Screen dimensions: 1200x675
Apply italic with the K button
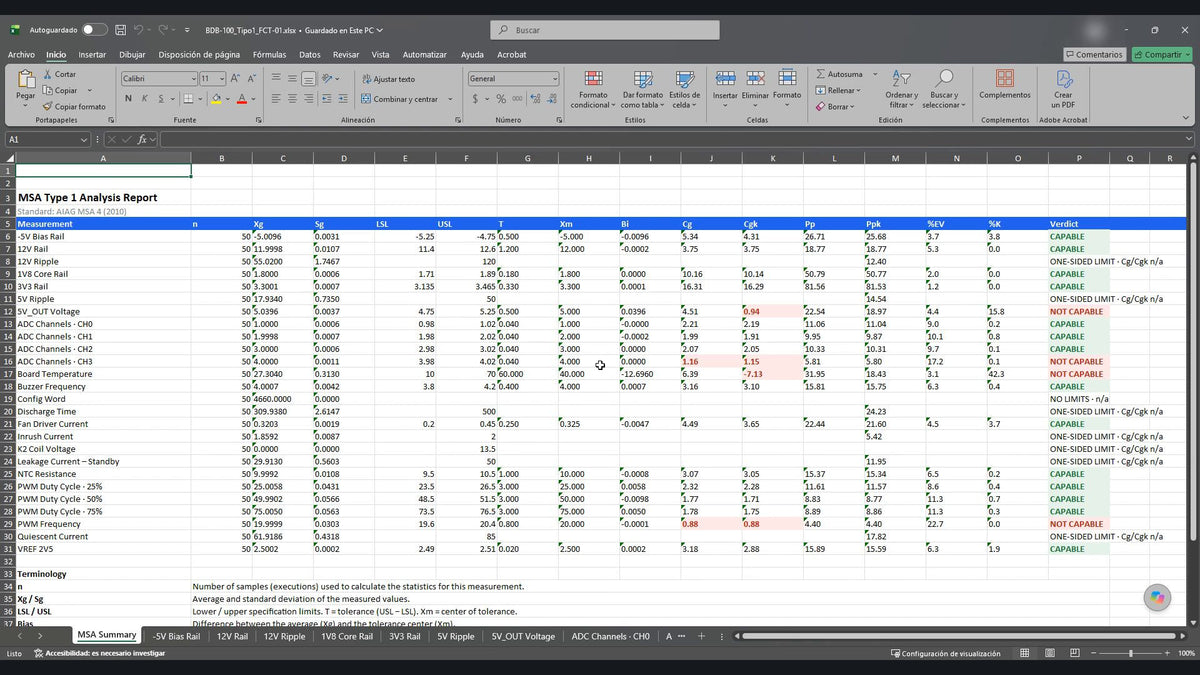point(145,98)
